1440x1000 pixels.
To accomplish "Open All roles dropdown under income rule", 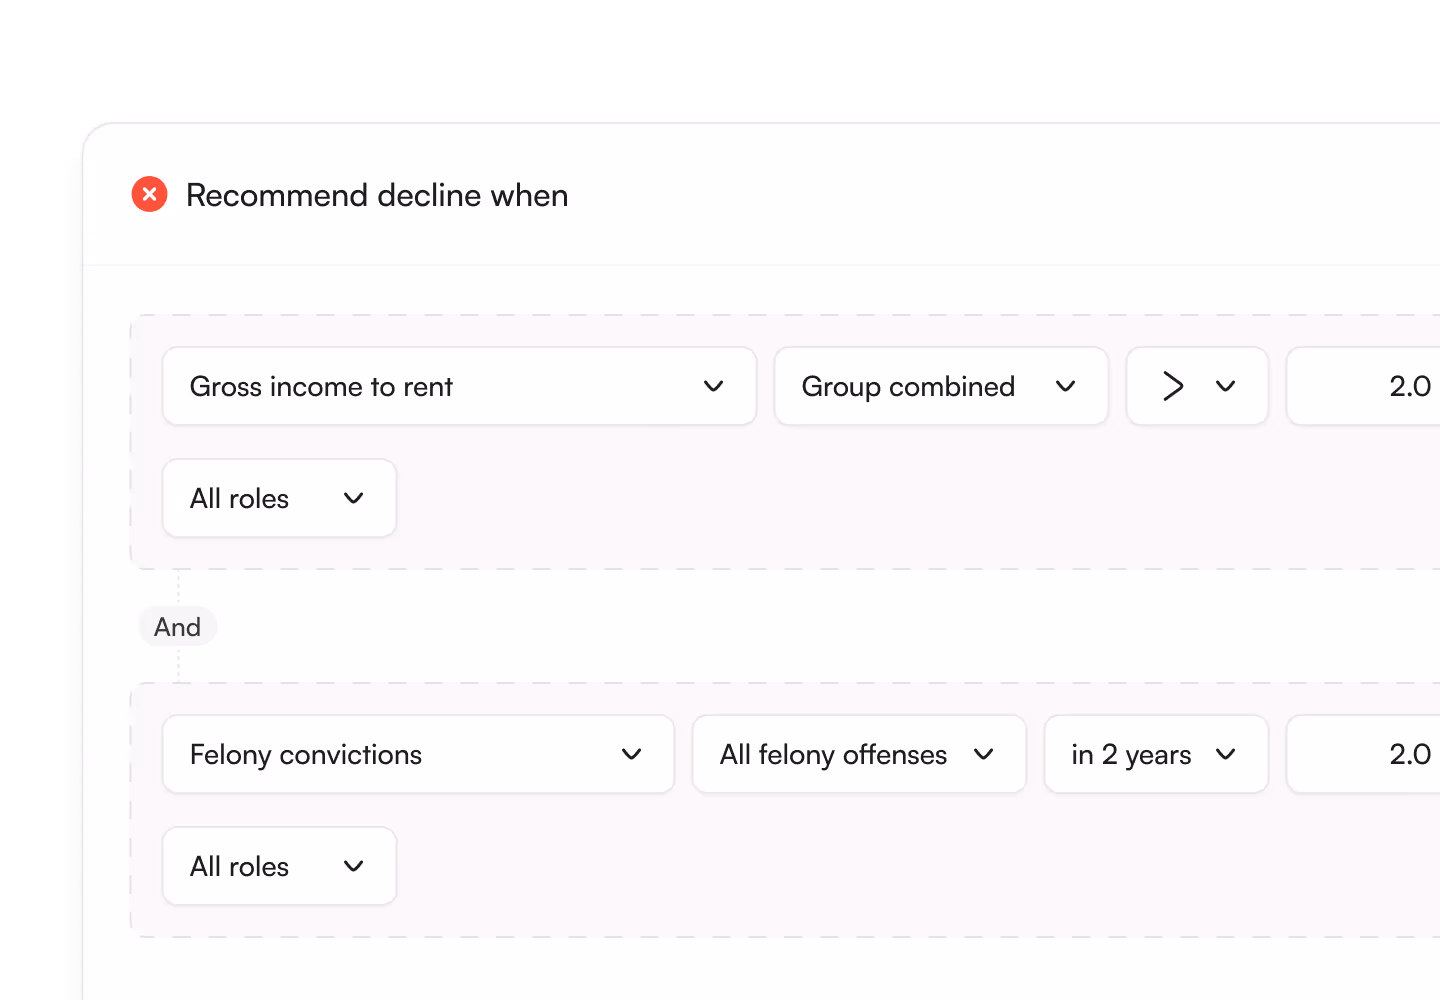I will pos(279,498).
